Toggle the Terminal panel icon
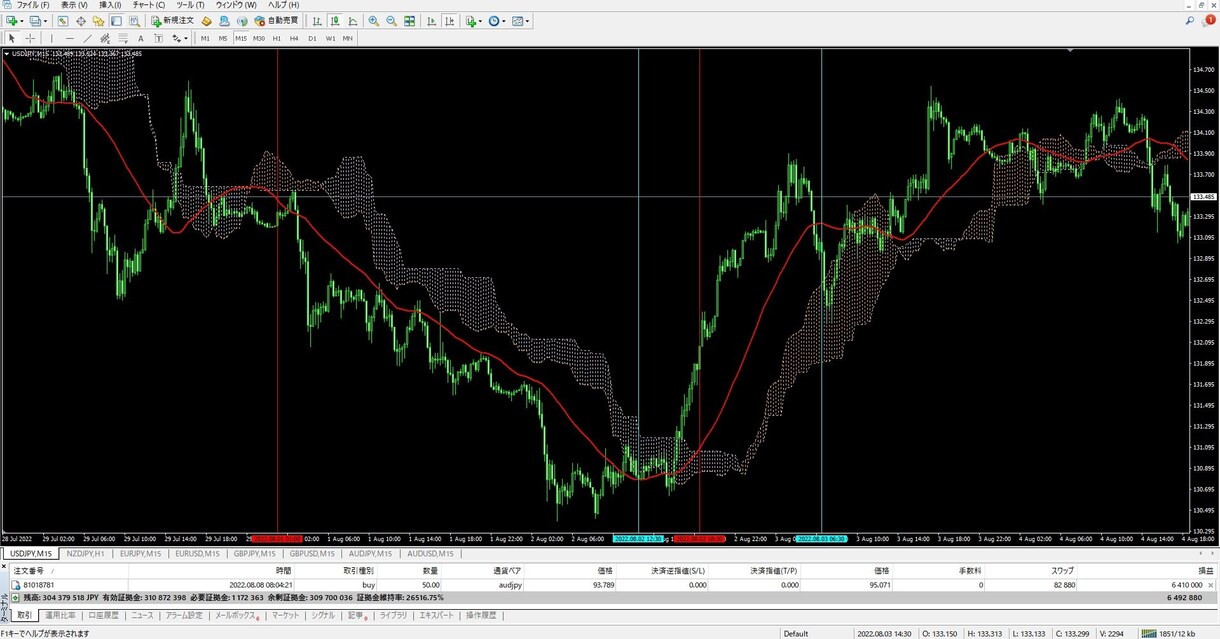The height and width of the screenshot is (639, 1220). [116, 20]
